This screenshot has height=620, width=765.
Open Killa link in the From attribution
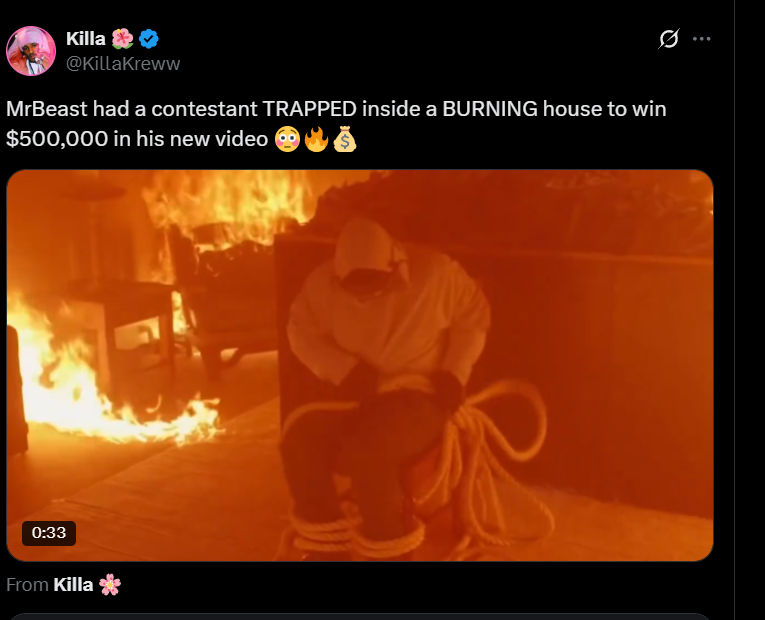(73, 584)
